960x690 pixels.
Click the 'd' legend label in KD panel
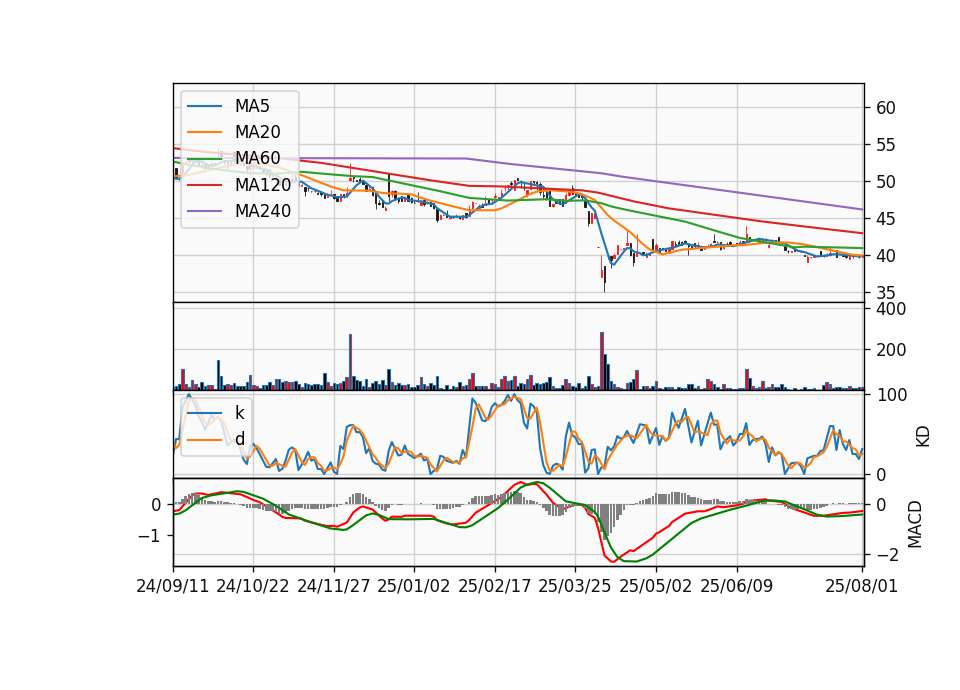click(x=240, y=438)
